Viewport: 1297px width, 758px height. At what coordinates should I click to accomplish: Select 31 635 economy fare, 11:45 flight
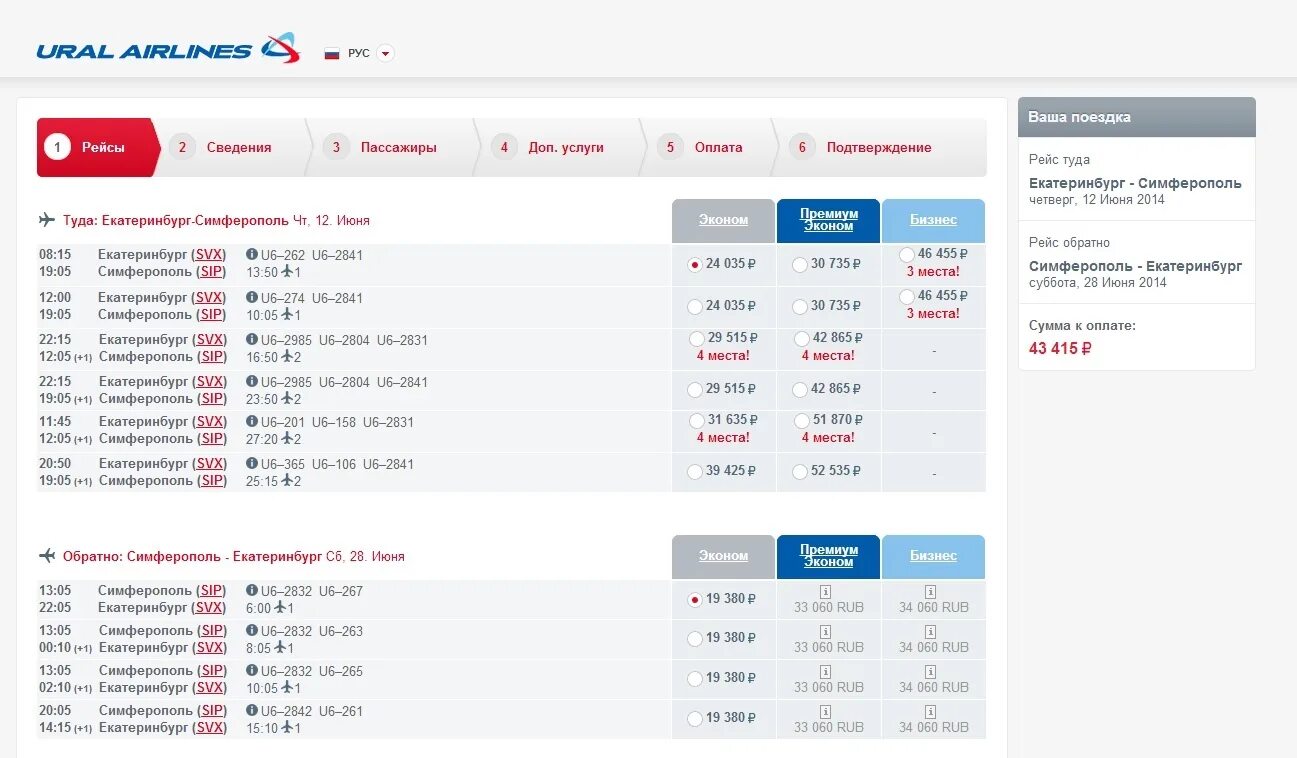coord(697,421)
